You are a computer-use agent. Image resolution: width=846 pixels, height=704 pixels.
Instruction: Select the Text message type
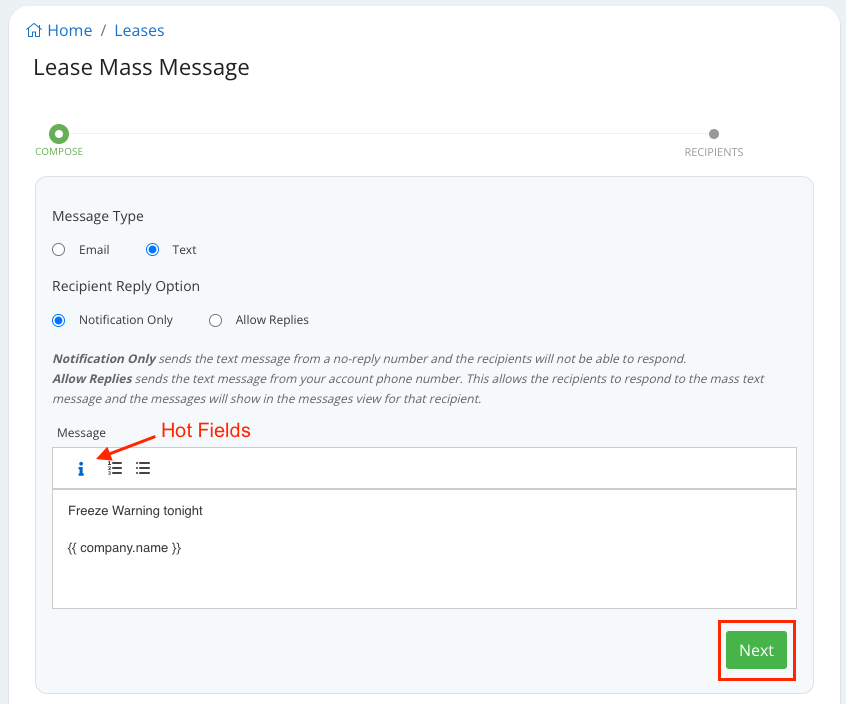pyautogui.click(x=152, y=249)
